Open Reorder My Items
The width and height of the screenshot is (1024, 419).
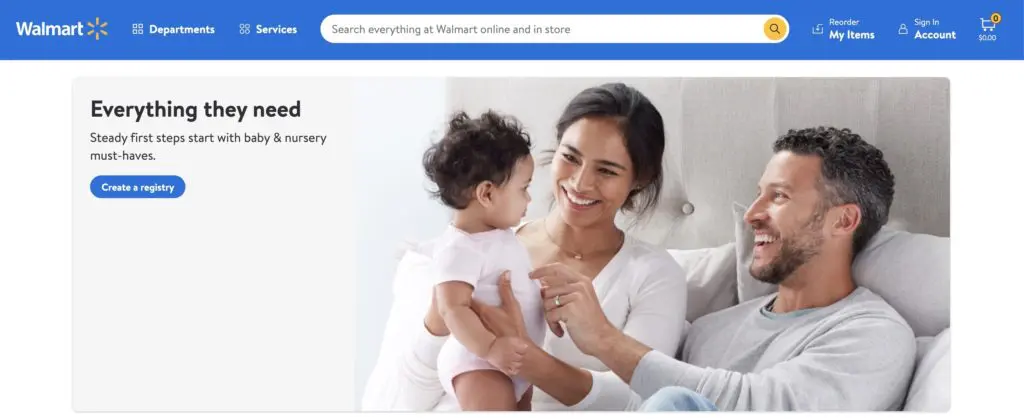coord(844,29)
